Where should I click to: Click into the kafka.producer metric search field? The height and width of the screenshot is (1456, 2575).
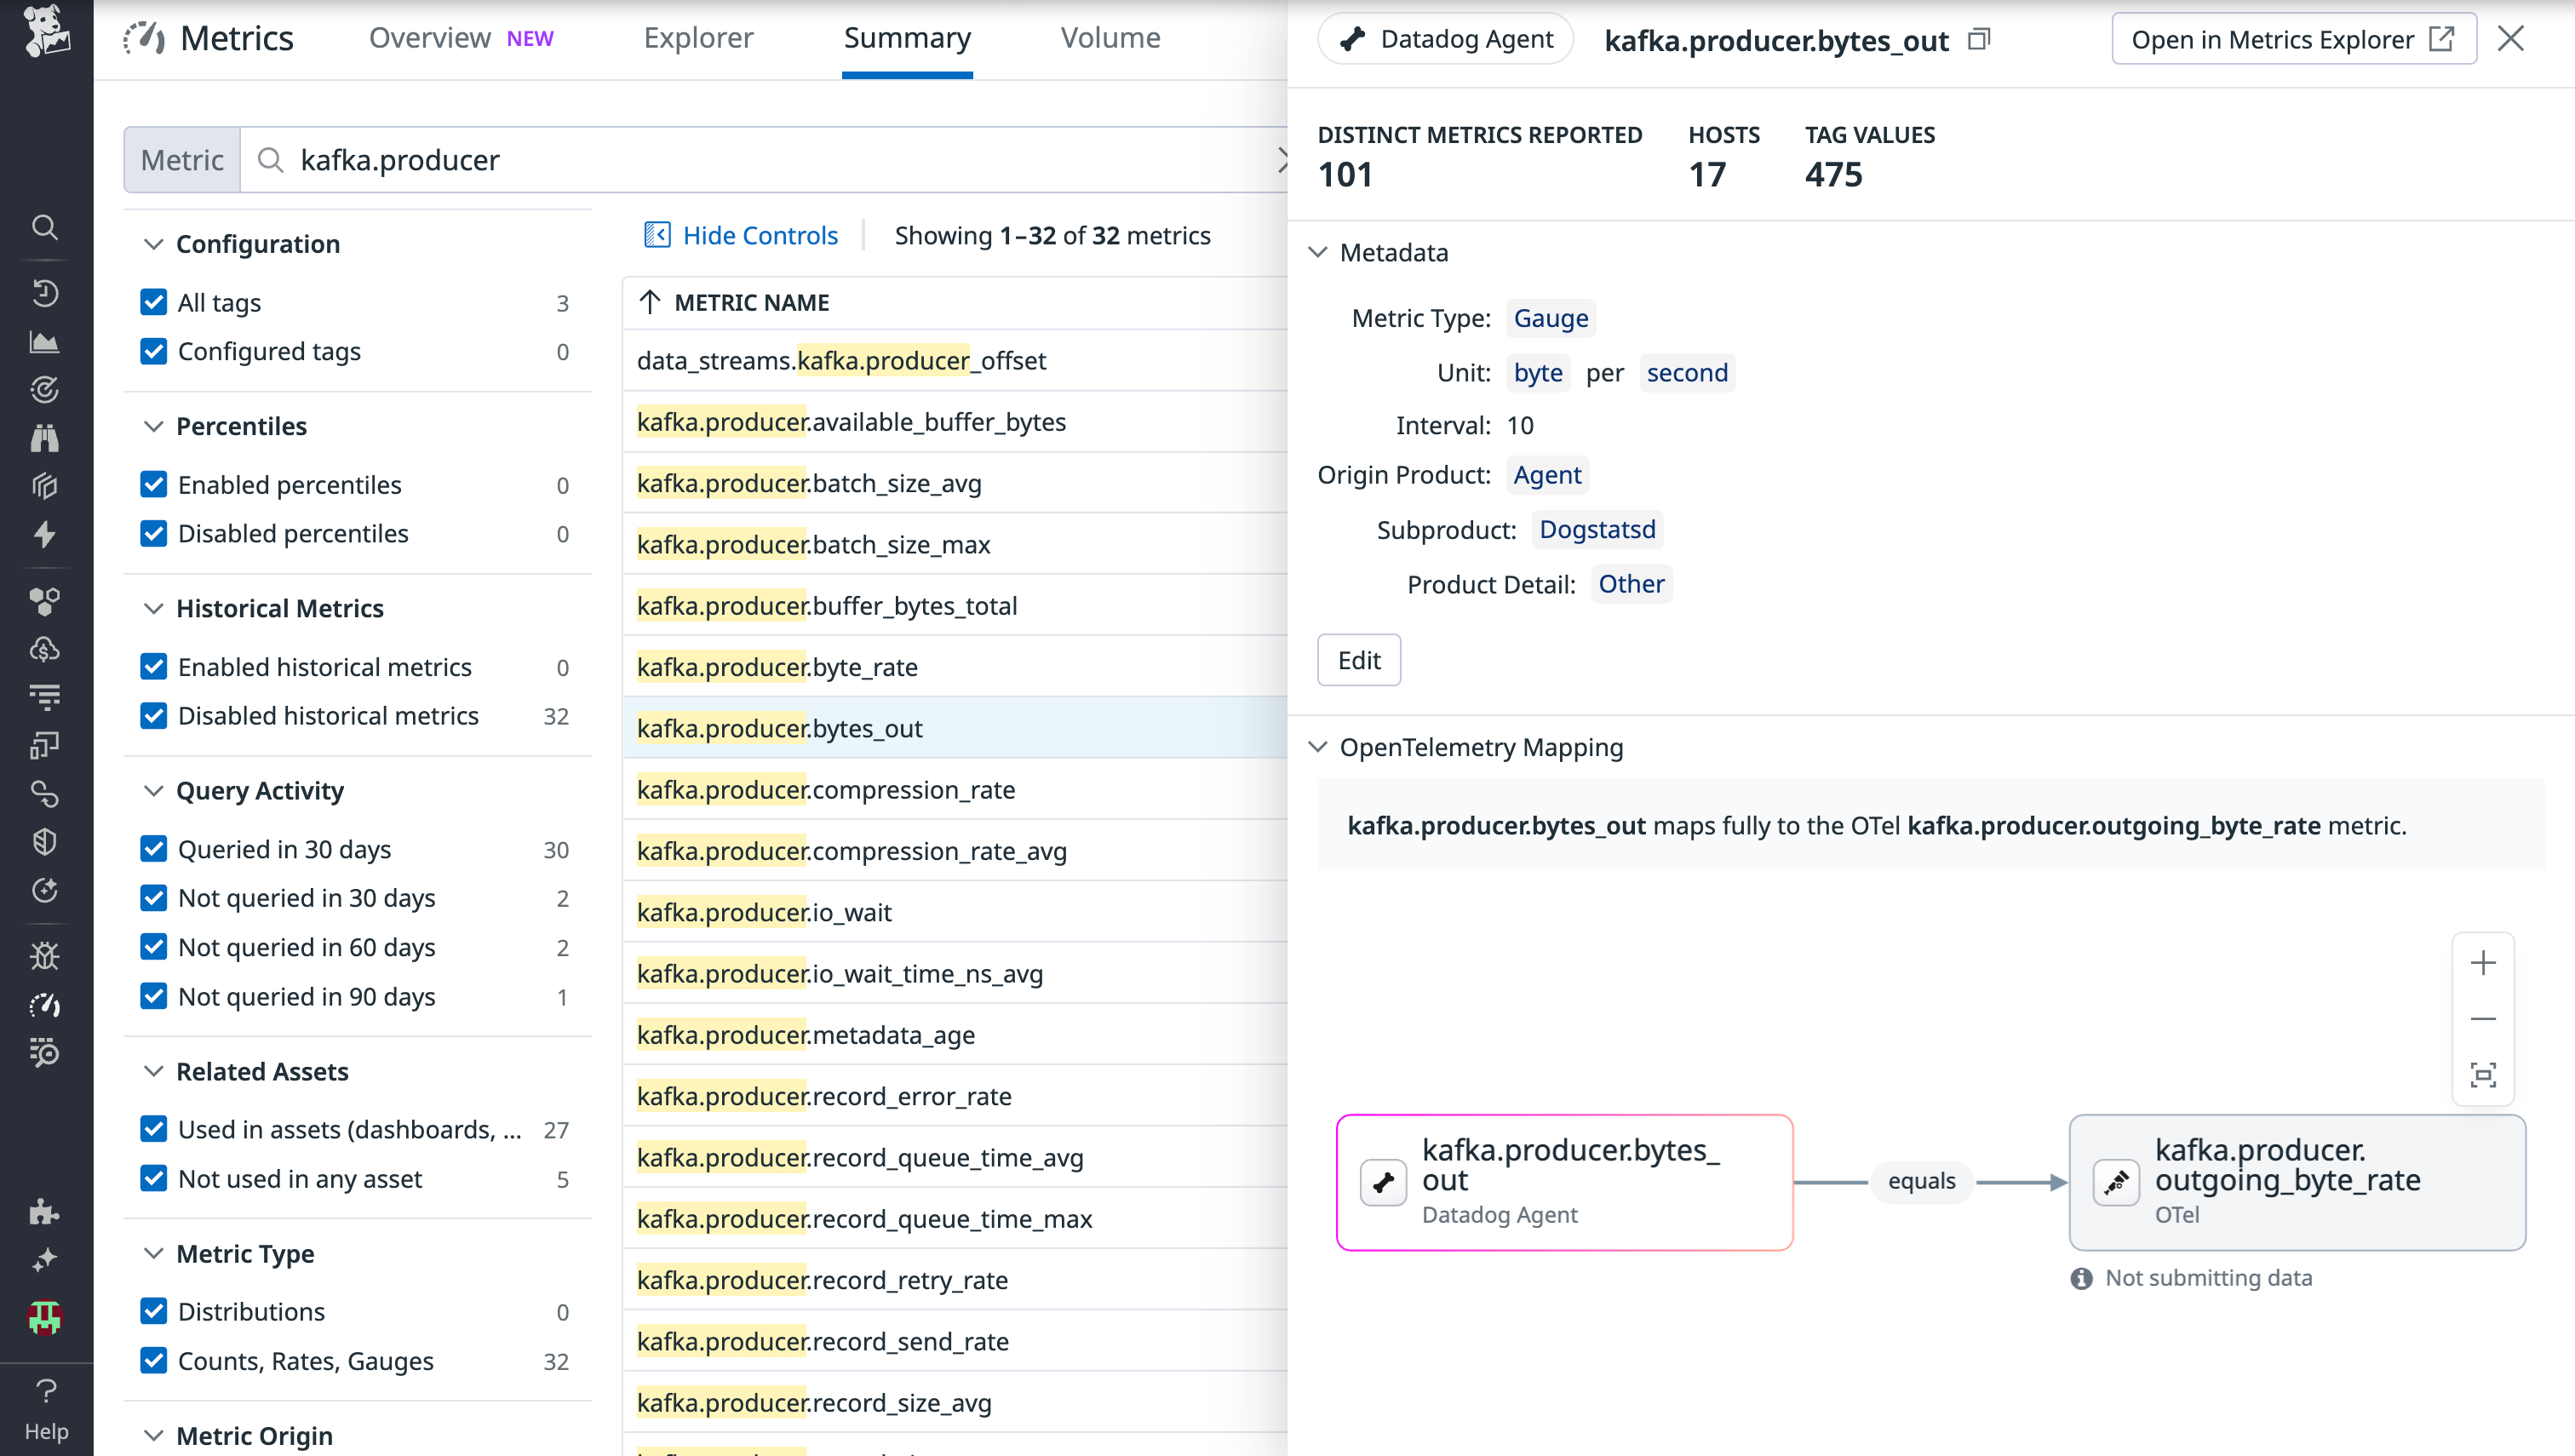click(700, 160)
